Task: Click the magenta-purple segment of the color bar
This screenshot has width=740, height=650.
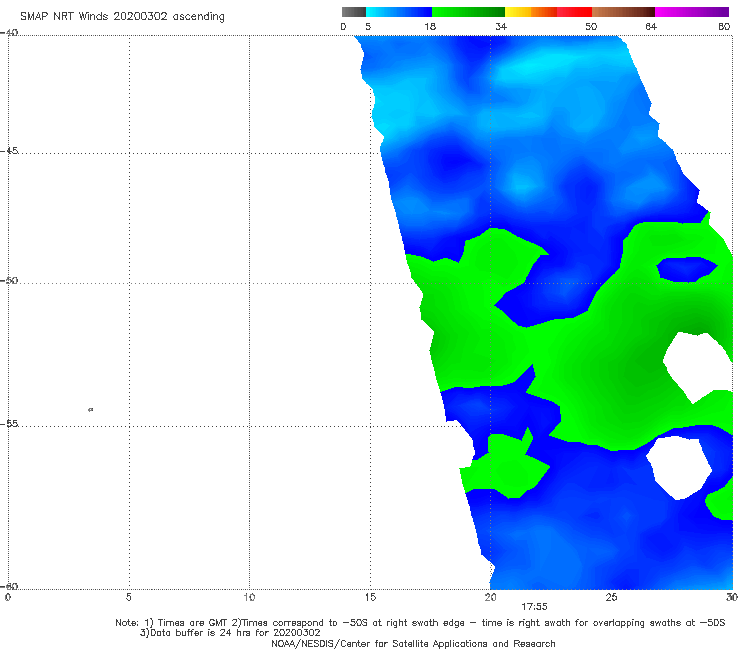Action: coord(692,12)
